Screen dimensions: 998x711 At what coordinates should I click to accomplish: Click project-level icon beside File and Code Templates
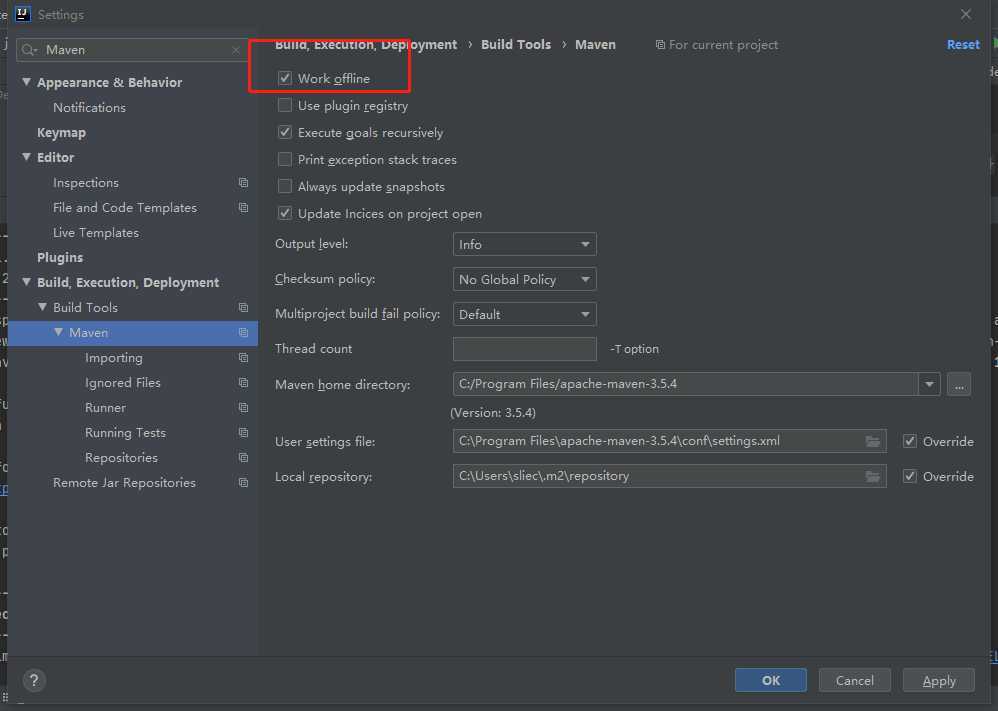click(243, 208)
